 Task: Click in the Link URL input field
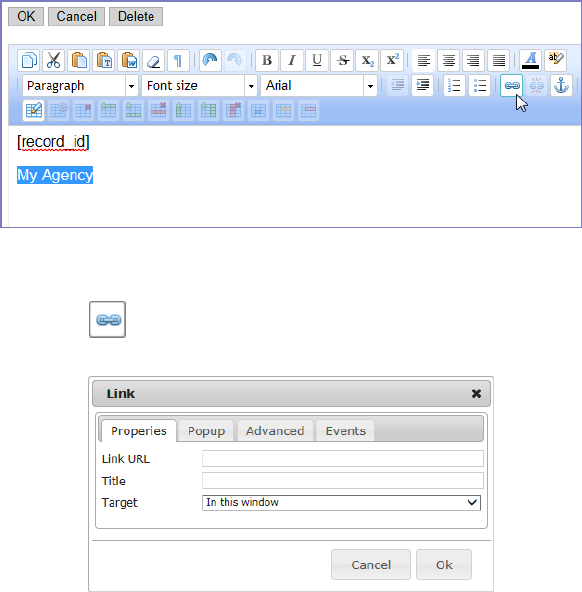343,459
